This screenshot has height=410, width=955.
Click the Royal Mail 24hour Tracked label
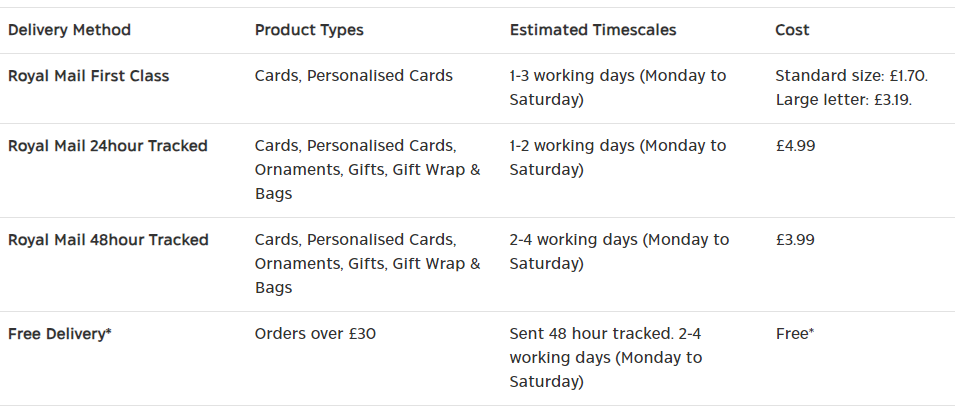pos(108,146)
